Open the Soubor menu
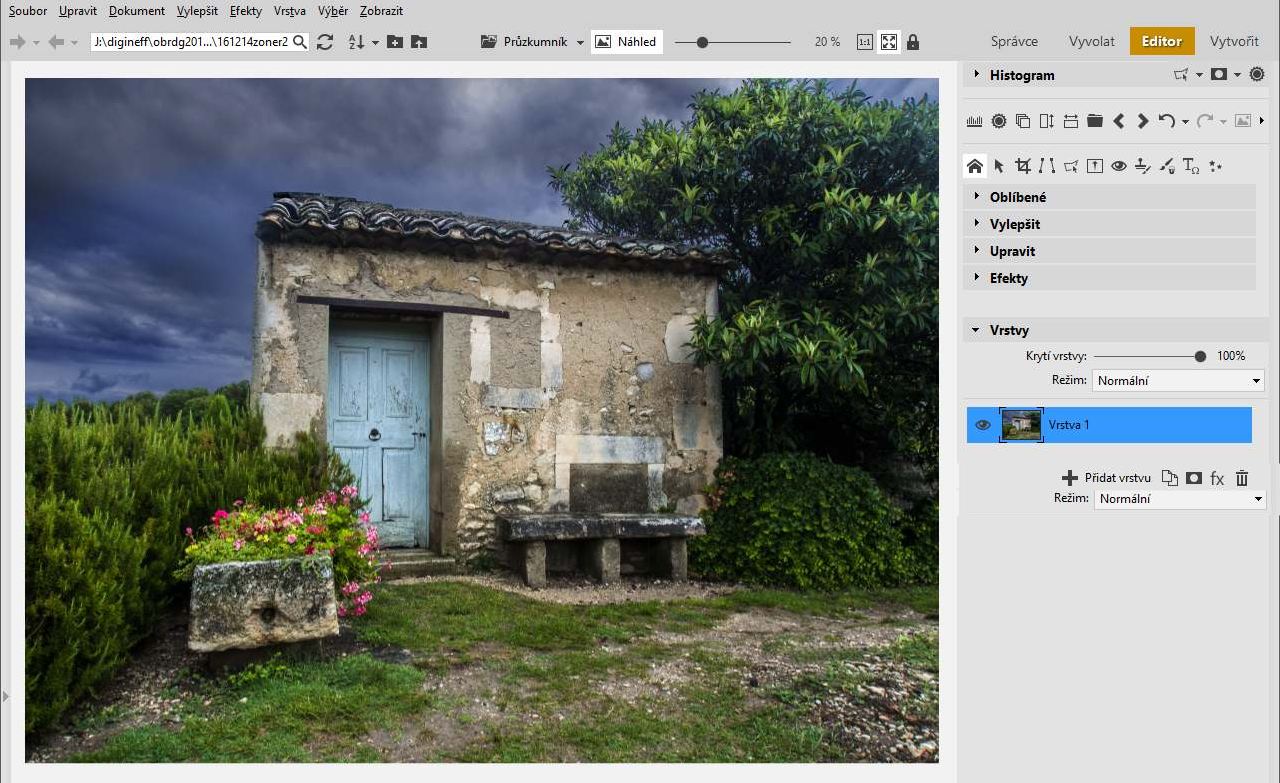The image size is (1280, 783). [27, 11]
